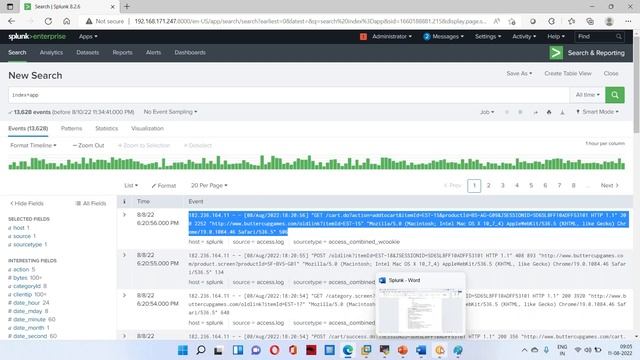
Task: Open the 20 Per Page dropdown
Action: tap(209, 186)
